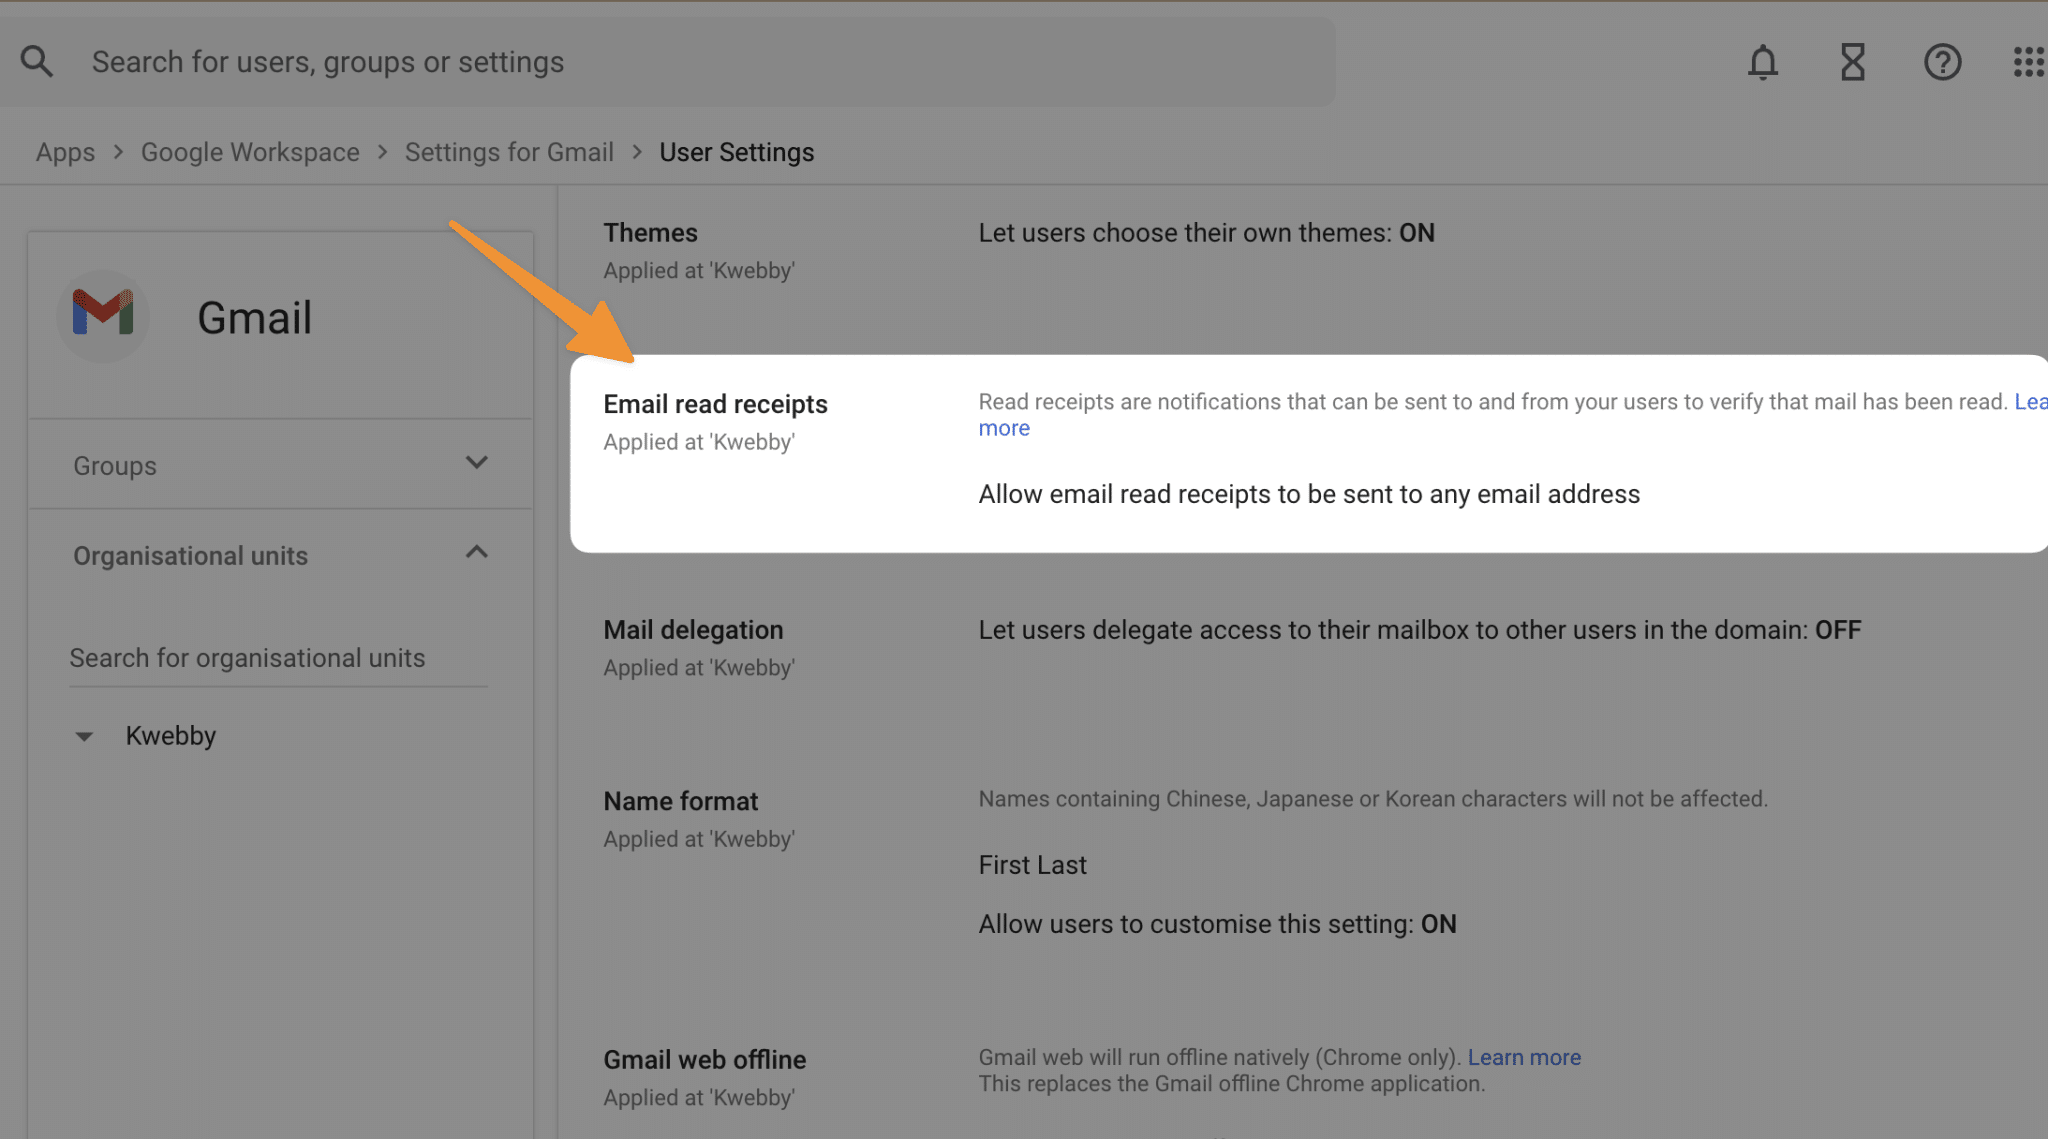Open the Google apps grid
2048x1139 pixels.
(x=2028, y=62)
